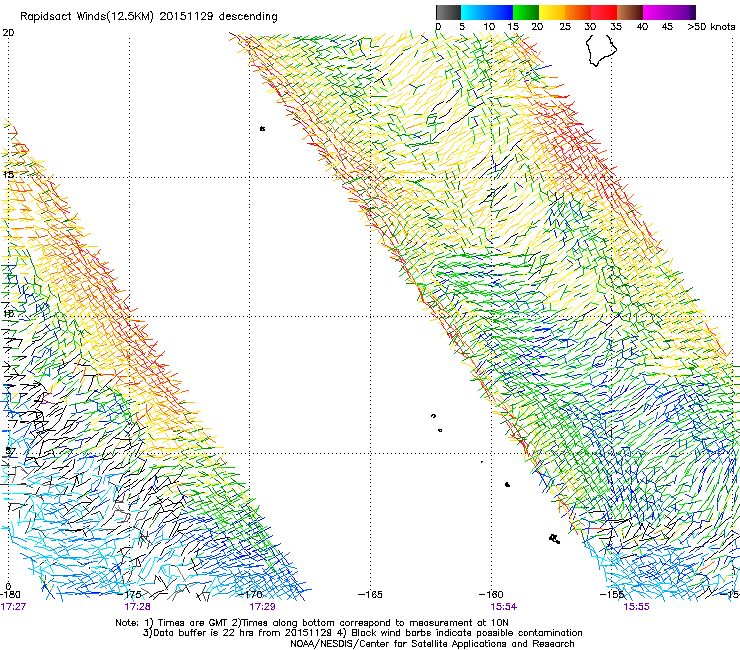The image size is (740, 650).
Task: Click the purple time label 17:28
Action: click(137, 607)
